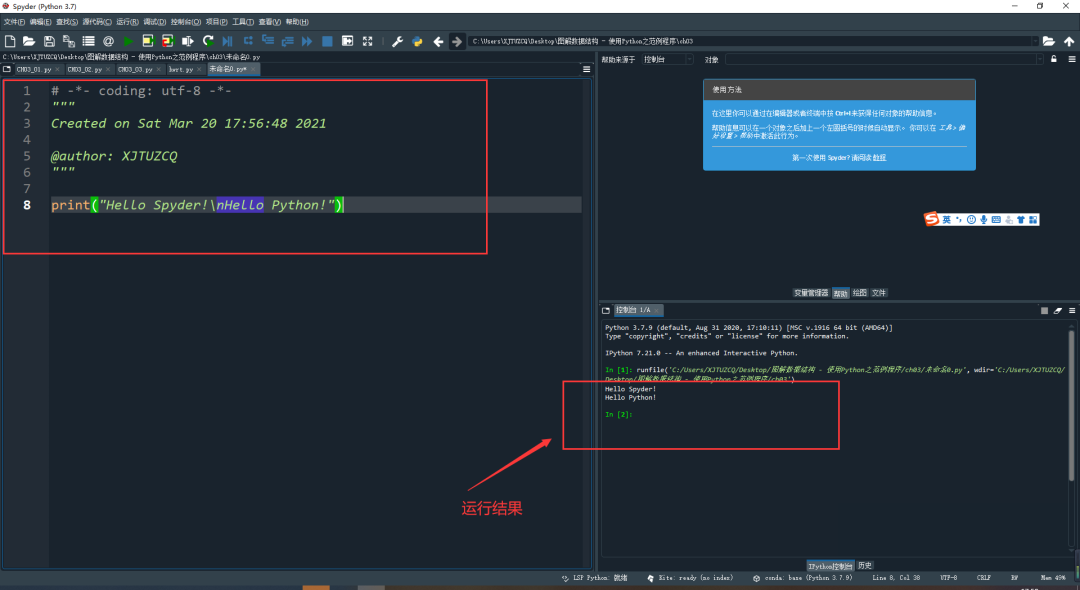
Task: Open the 查看 View menu
Action: [x=269, y=22]
